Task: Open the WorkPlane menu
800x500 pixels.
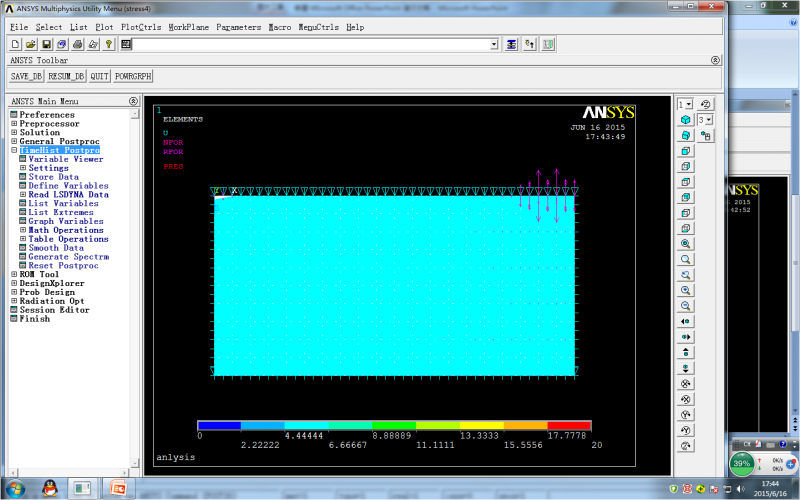Action: click(x=188, y=27)
